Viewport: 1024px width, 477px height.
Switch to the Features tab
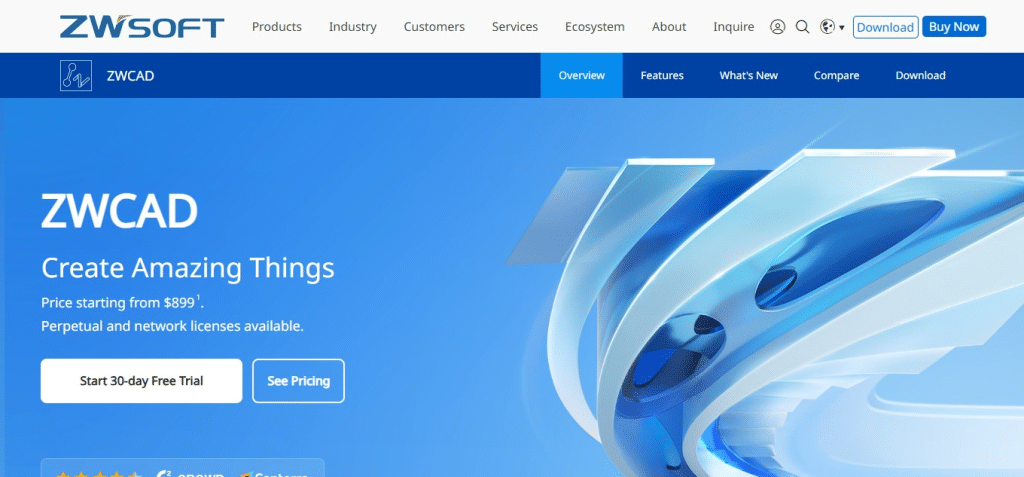point(662,75)
